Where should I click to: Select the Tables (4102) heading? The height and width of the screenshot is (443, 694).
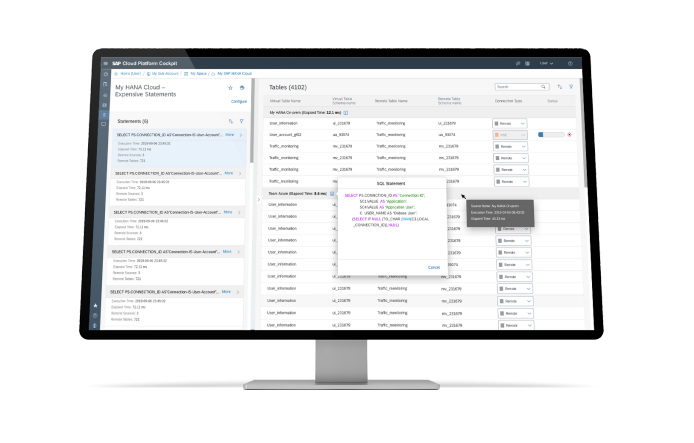[288, 87]
